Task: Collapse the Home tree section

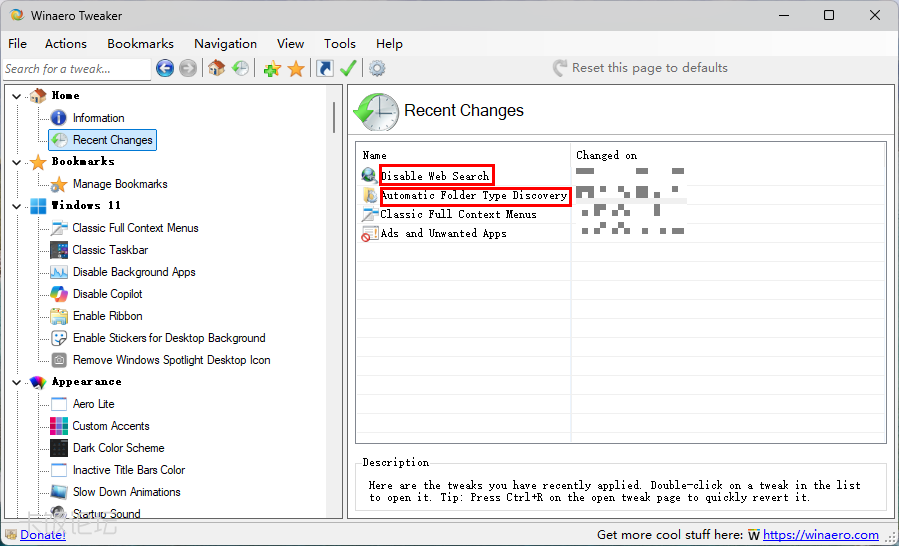Action: 17,96
